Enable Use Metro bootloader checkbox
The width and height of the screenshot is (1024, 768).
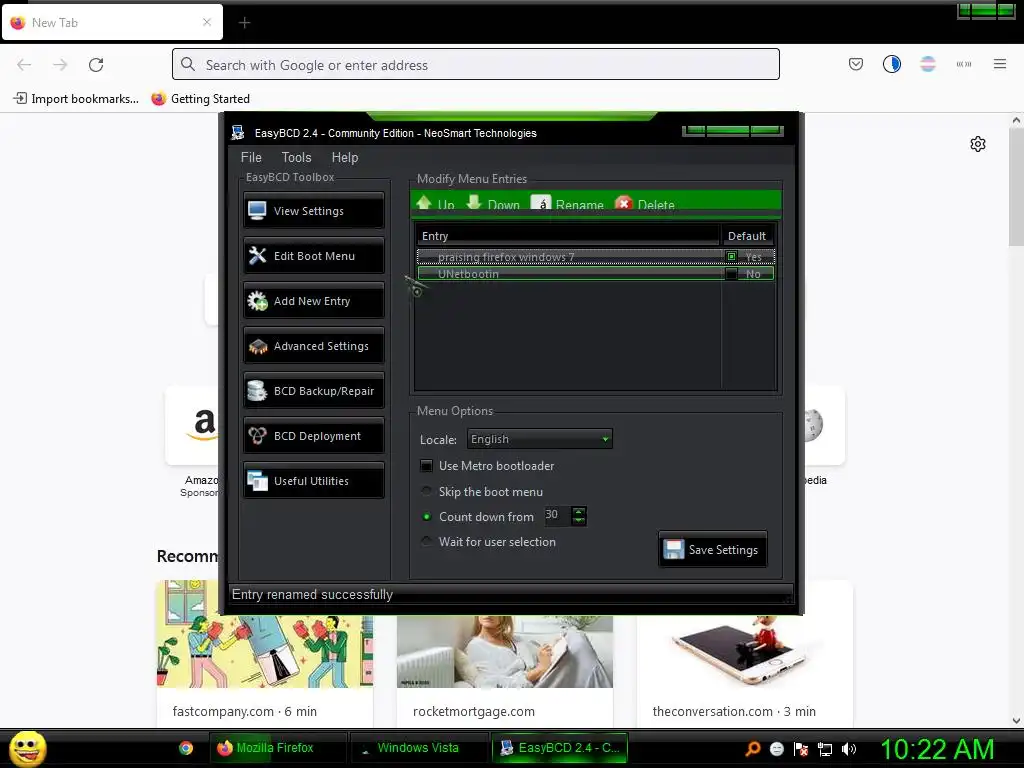click(x=426, y=466)
